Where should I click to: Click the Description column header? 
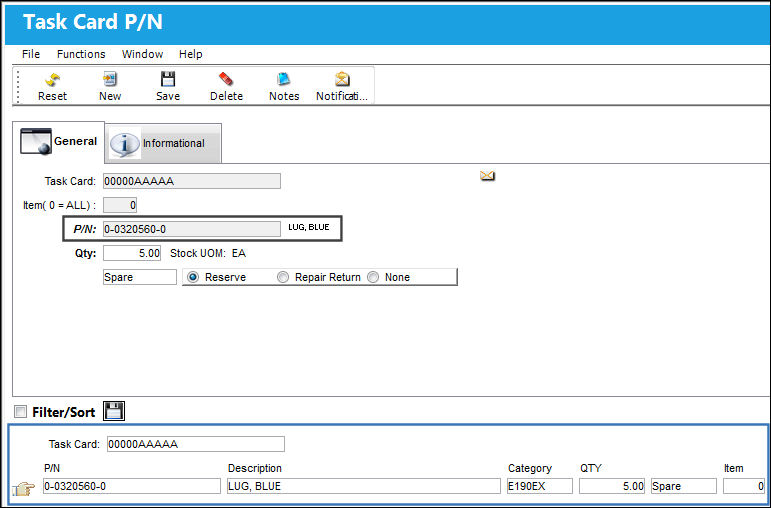255,468
